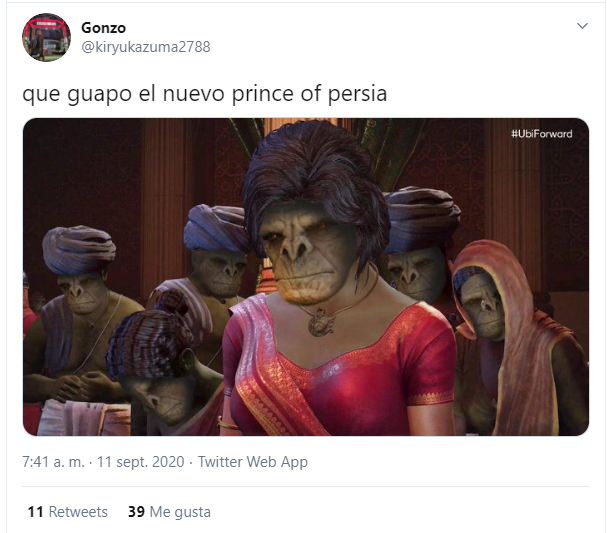The width and height of the screenshot is (607, 533).
Task: Open the attached tweet image
Action: tap(306, 277)
